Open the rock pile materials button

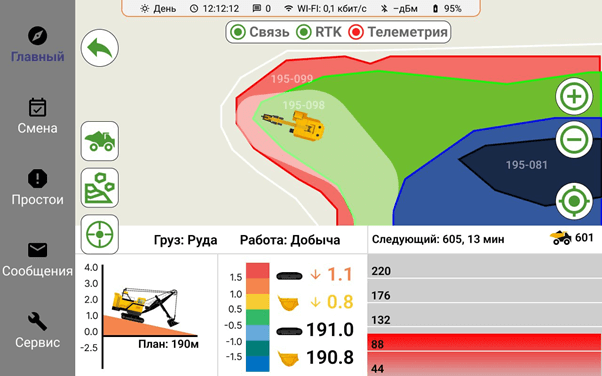click(100, 188)
